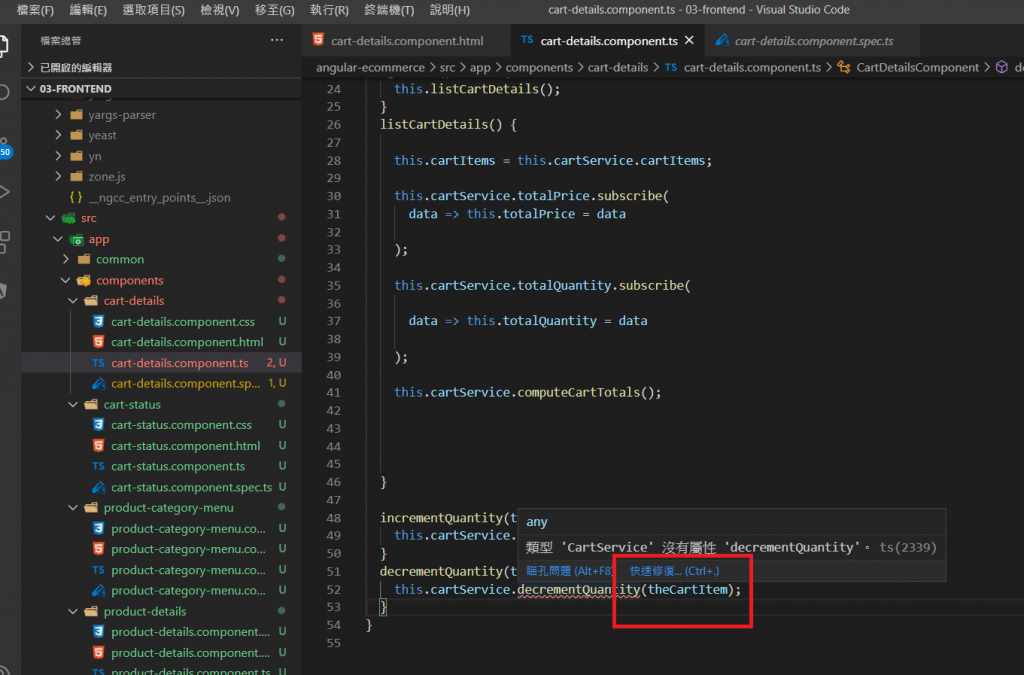Click 瞄孔問題 peek problem link
This screenshot has width=1024, height=675.
pos(563,571)
